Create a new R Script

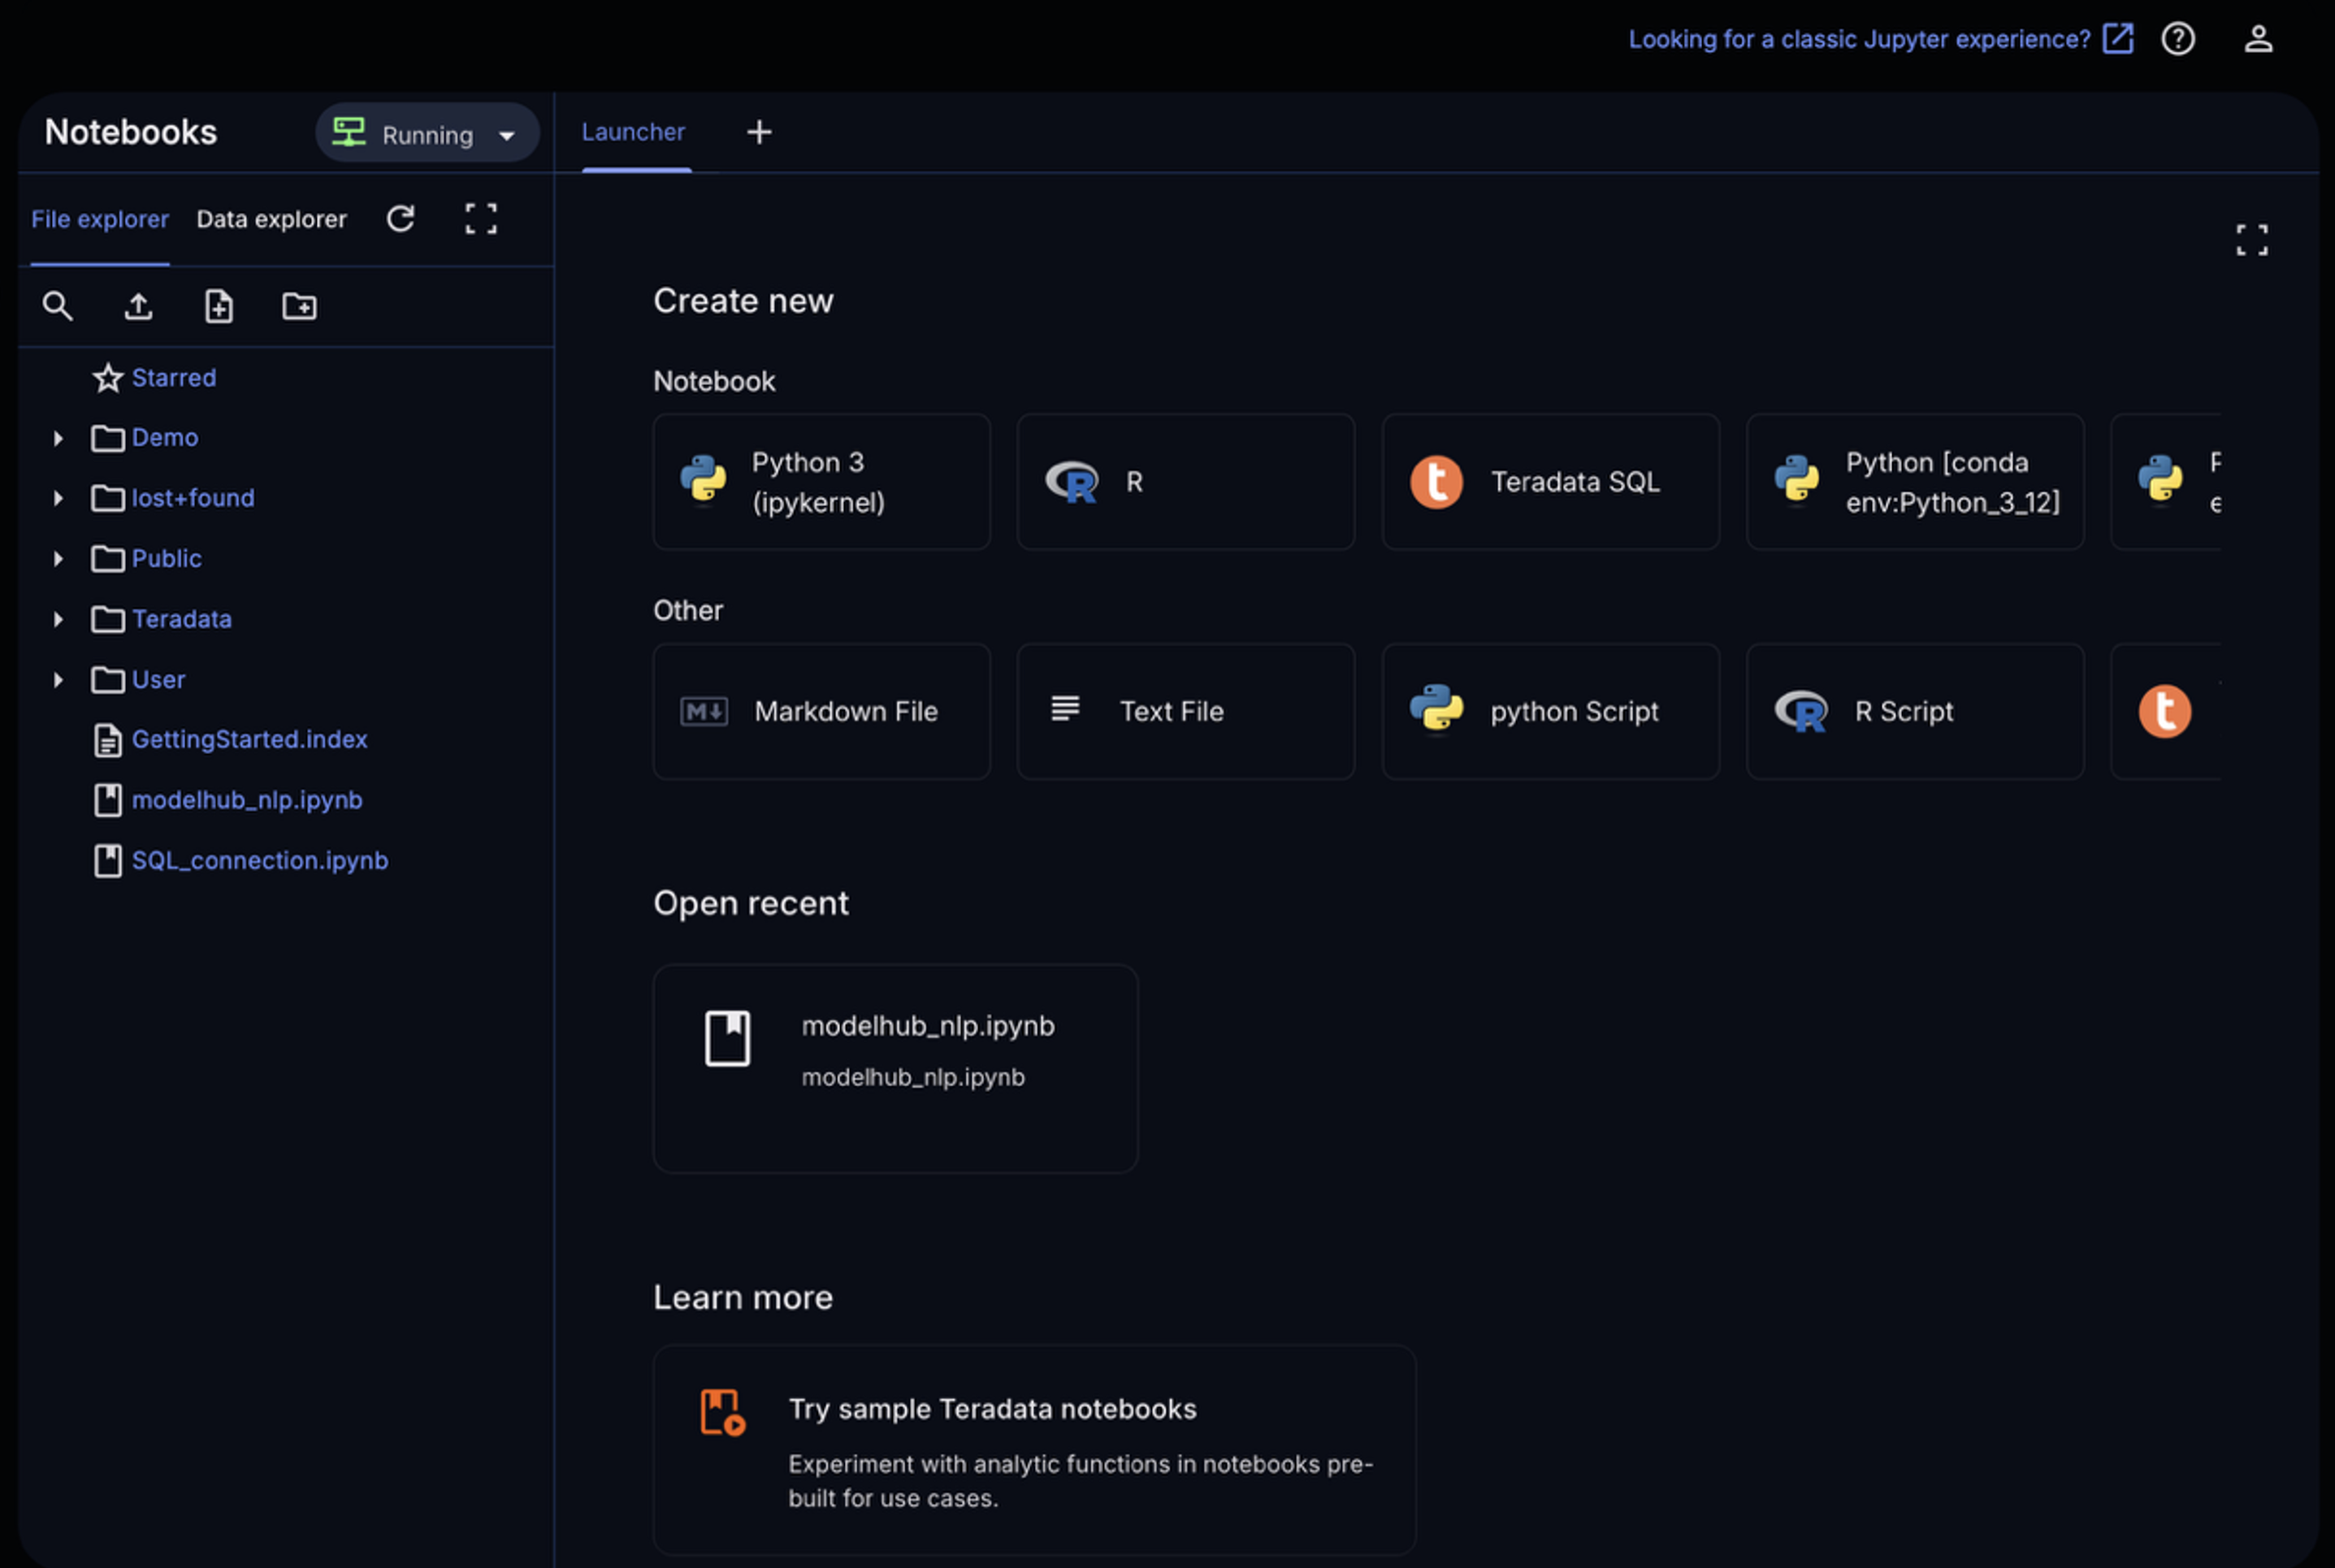[1914, 711]
